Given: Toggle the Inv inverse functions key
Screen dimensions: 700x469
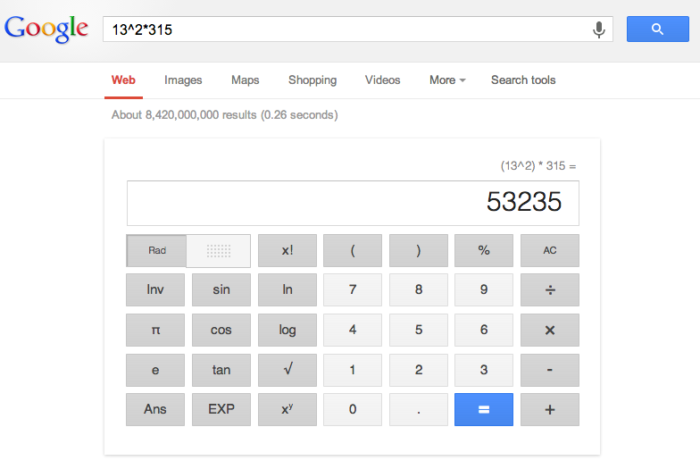Looking at the screenshot, I should (x=155, y=290).
